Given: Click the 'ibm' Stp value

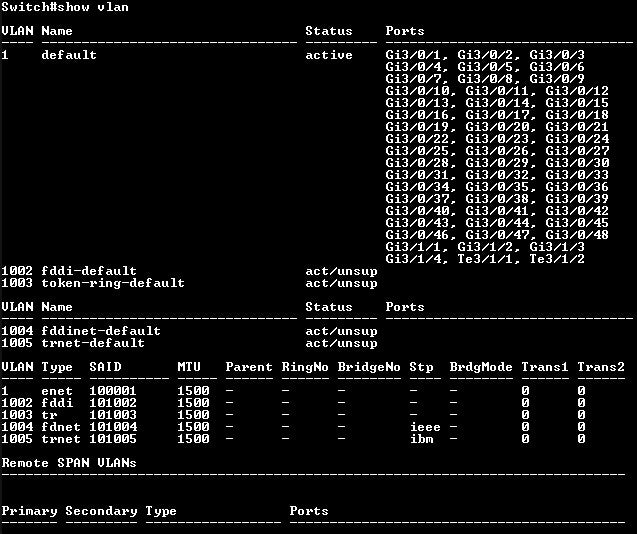Looking at the screenshot, I should tap(421, 439).
